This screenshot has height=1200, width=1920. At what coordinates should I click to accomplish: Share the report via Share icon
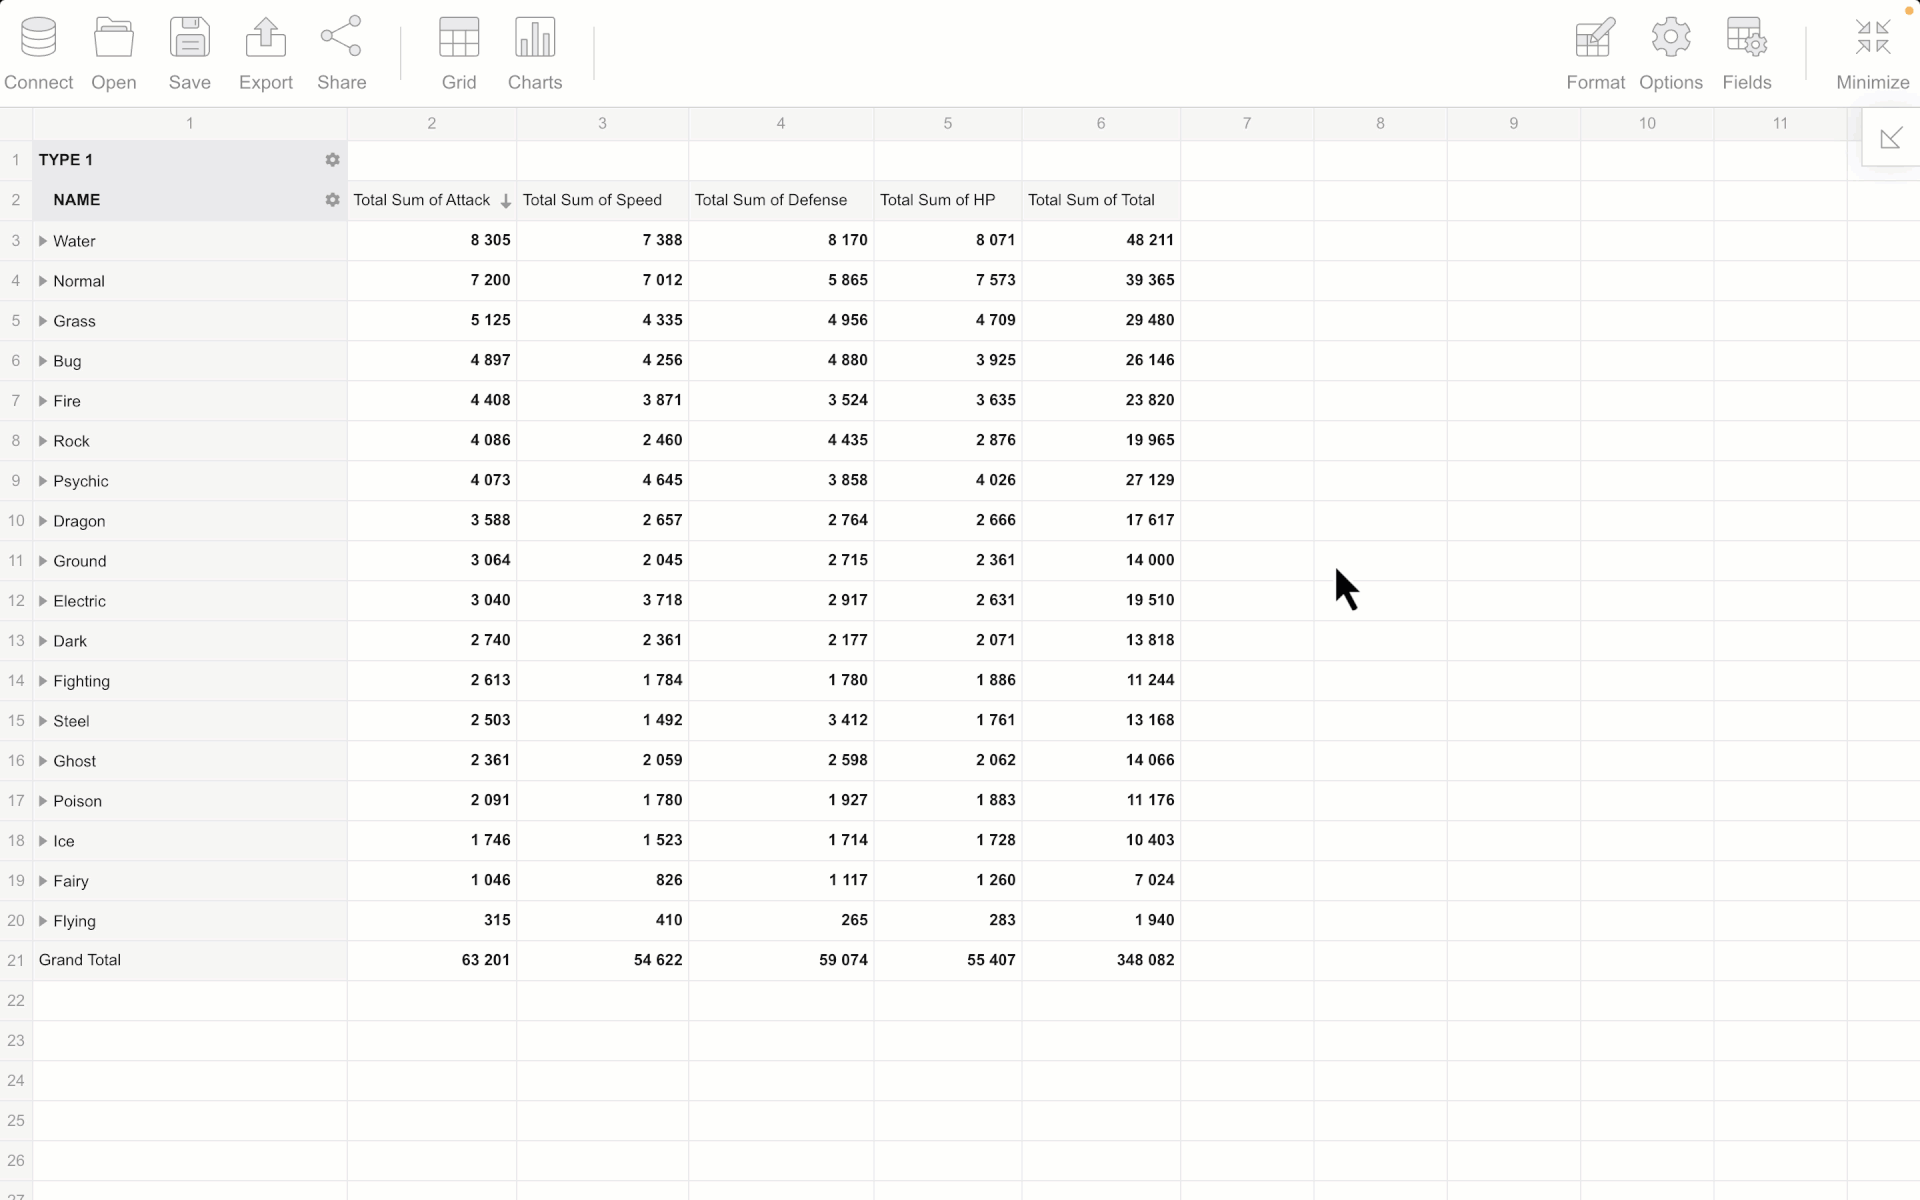[342, 54]
